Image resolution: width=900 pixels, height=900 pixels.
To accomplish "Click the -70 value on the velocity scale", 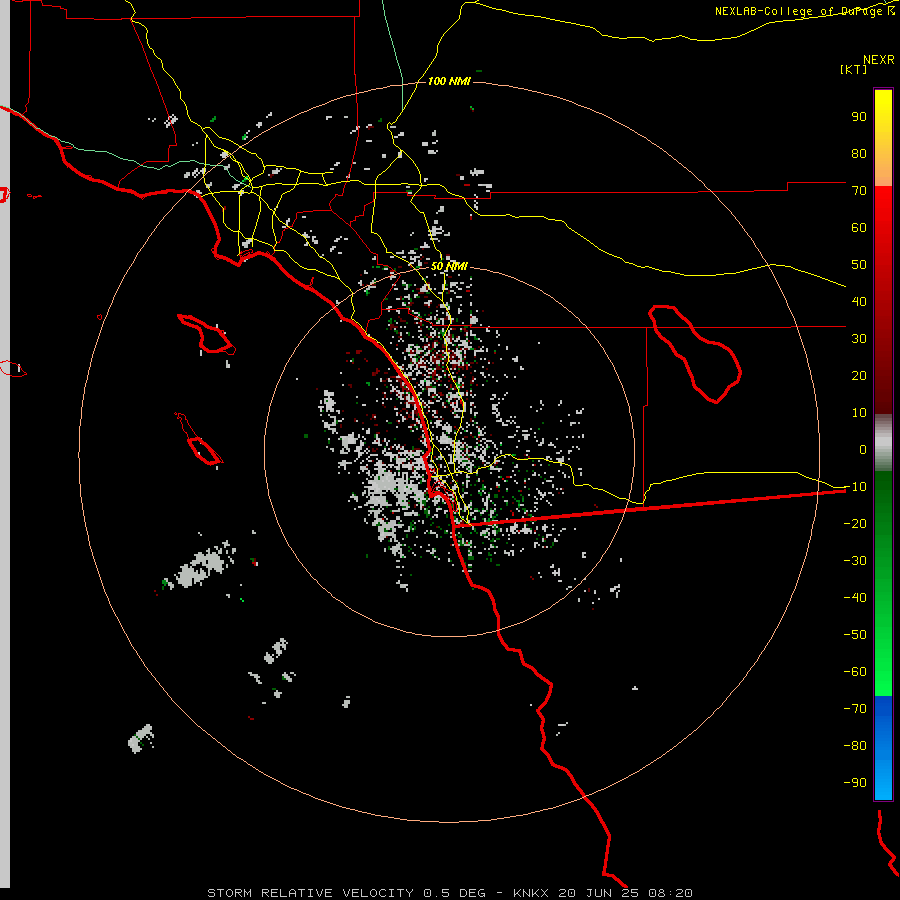I will (x=855, y=709).
